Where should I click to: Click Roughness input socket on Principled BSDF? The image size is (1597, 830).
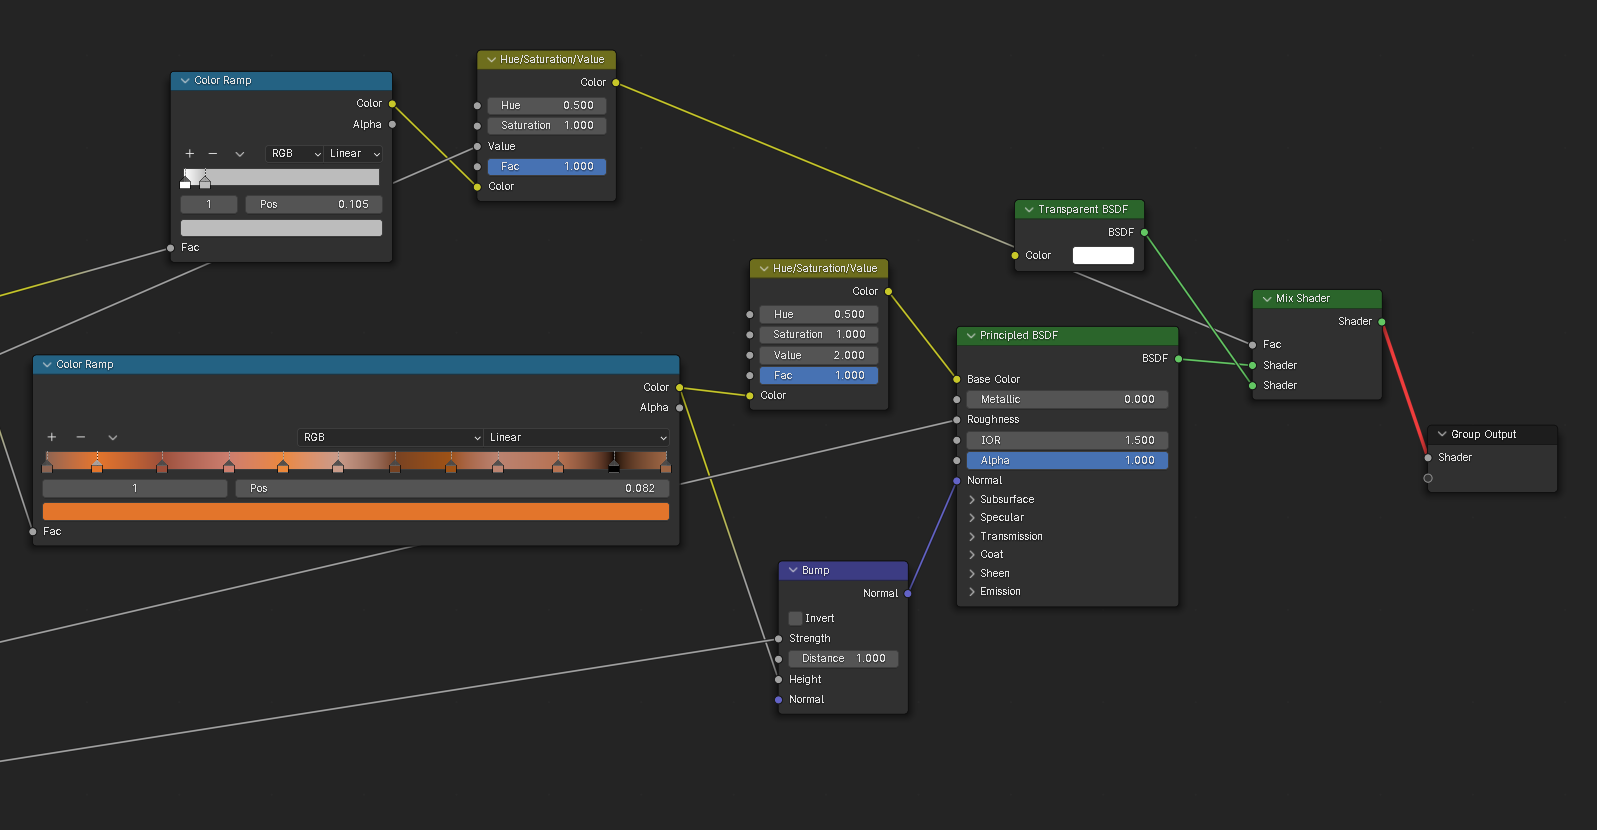(957, 420)
